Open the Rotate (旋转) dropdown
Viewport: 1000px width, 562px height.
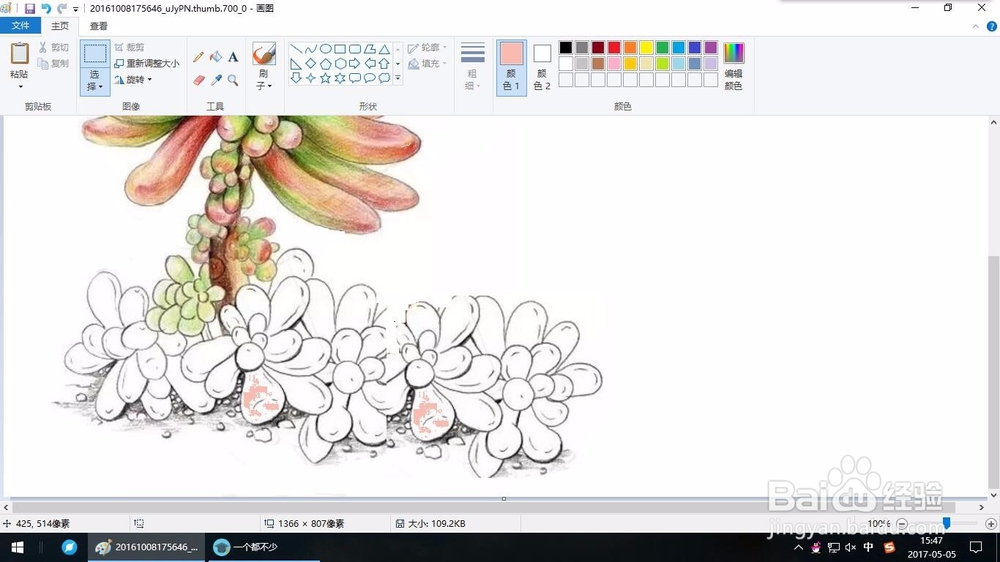[x=133, y=80]
